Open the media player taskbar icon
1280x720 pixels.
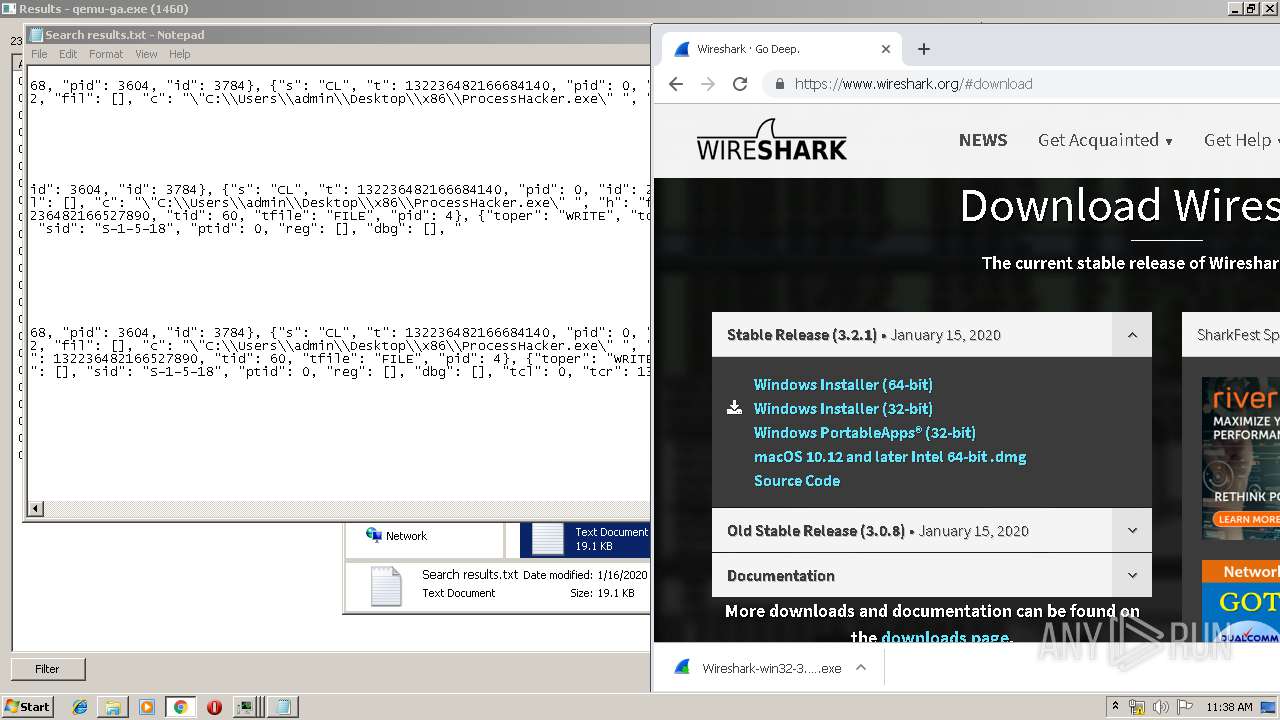coord(147,707)
